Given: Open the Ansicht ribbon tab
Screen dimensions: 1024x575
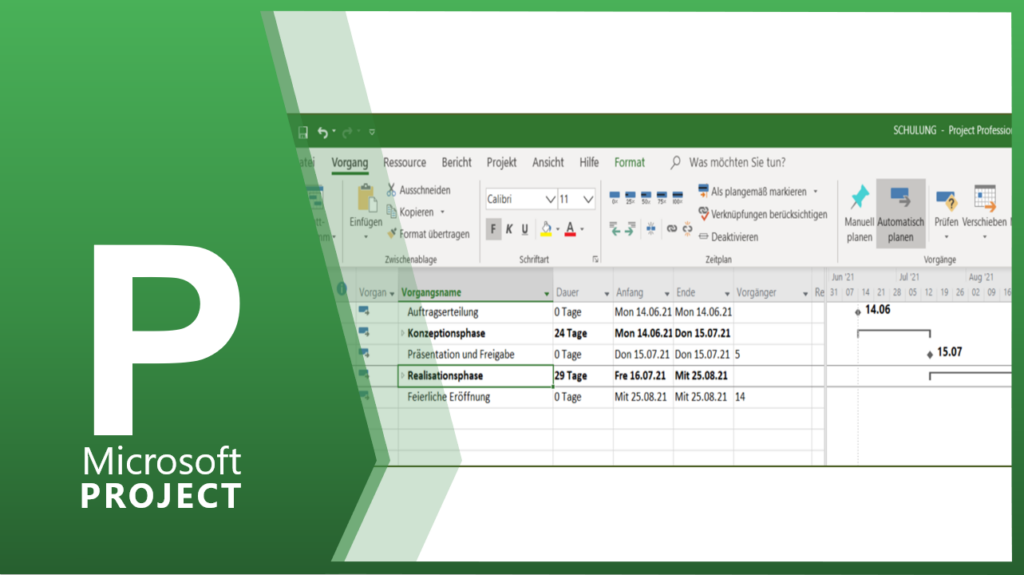Looking at the screenshot, I should [x=548, y=163].
